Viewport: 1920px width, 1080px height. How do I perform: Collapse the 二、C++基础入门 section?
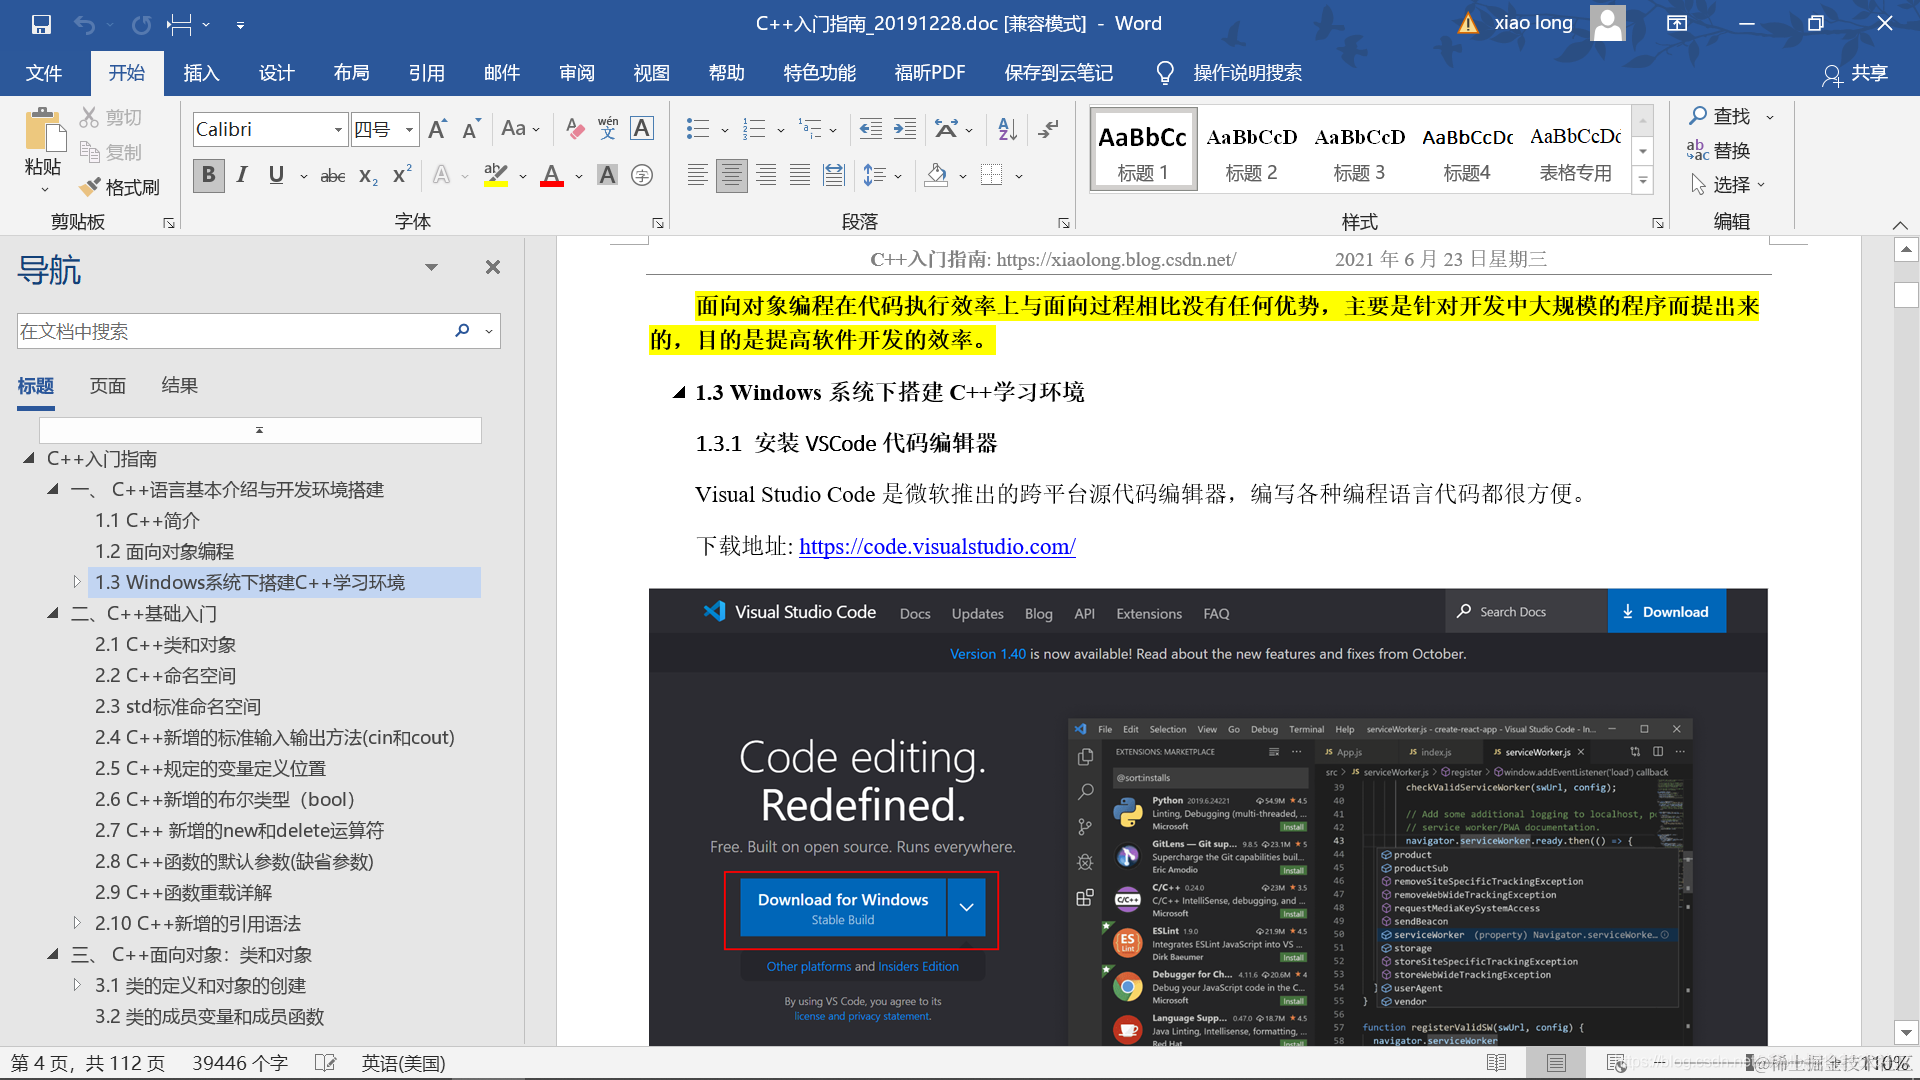click(53, 613)
